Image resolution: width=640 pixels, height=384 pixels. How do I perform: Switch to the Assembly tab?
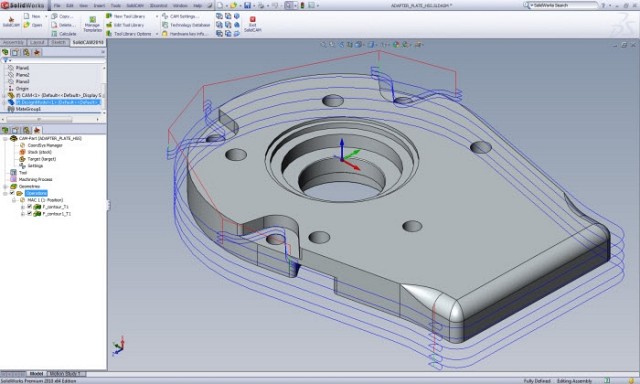click(13, 42)
